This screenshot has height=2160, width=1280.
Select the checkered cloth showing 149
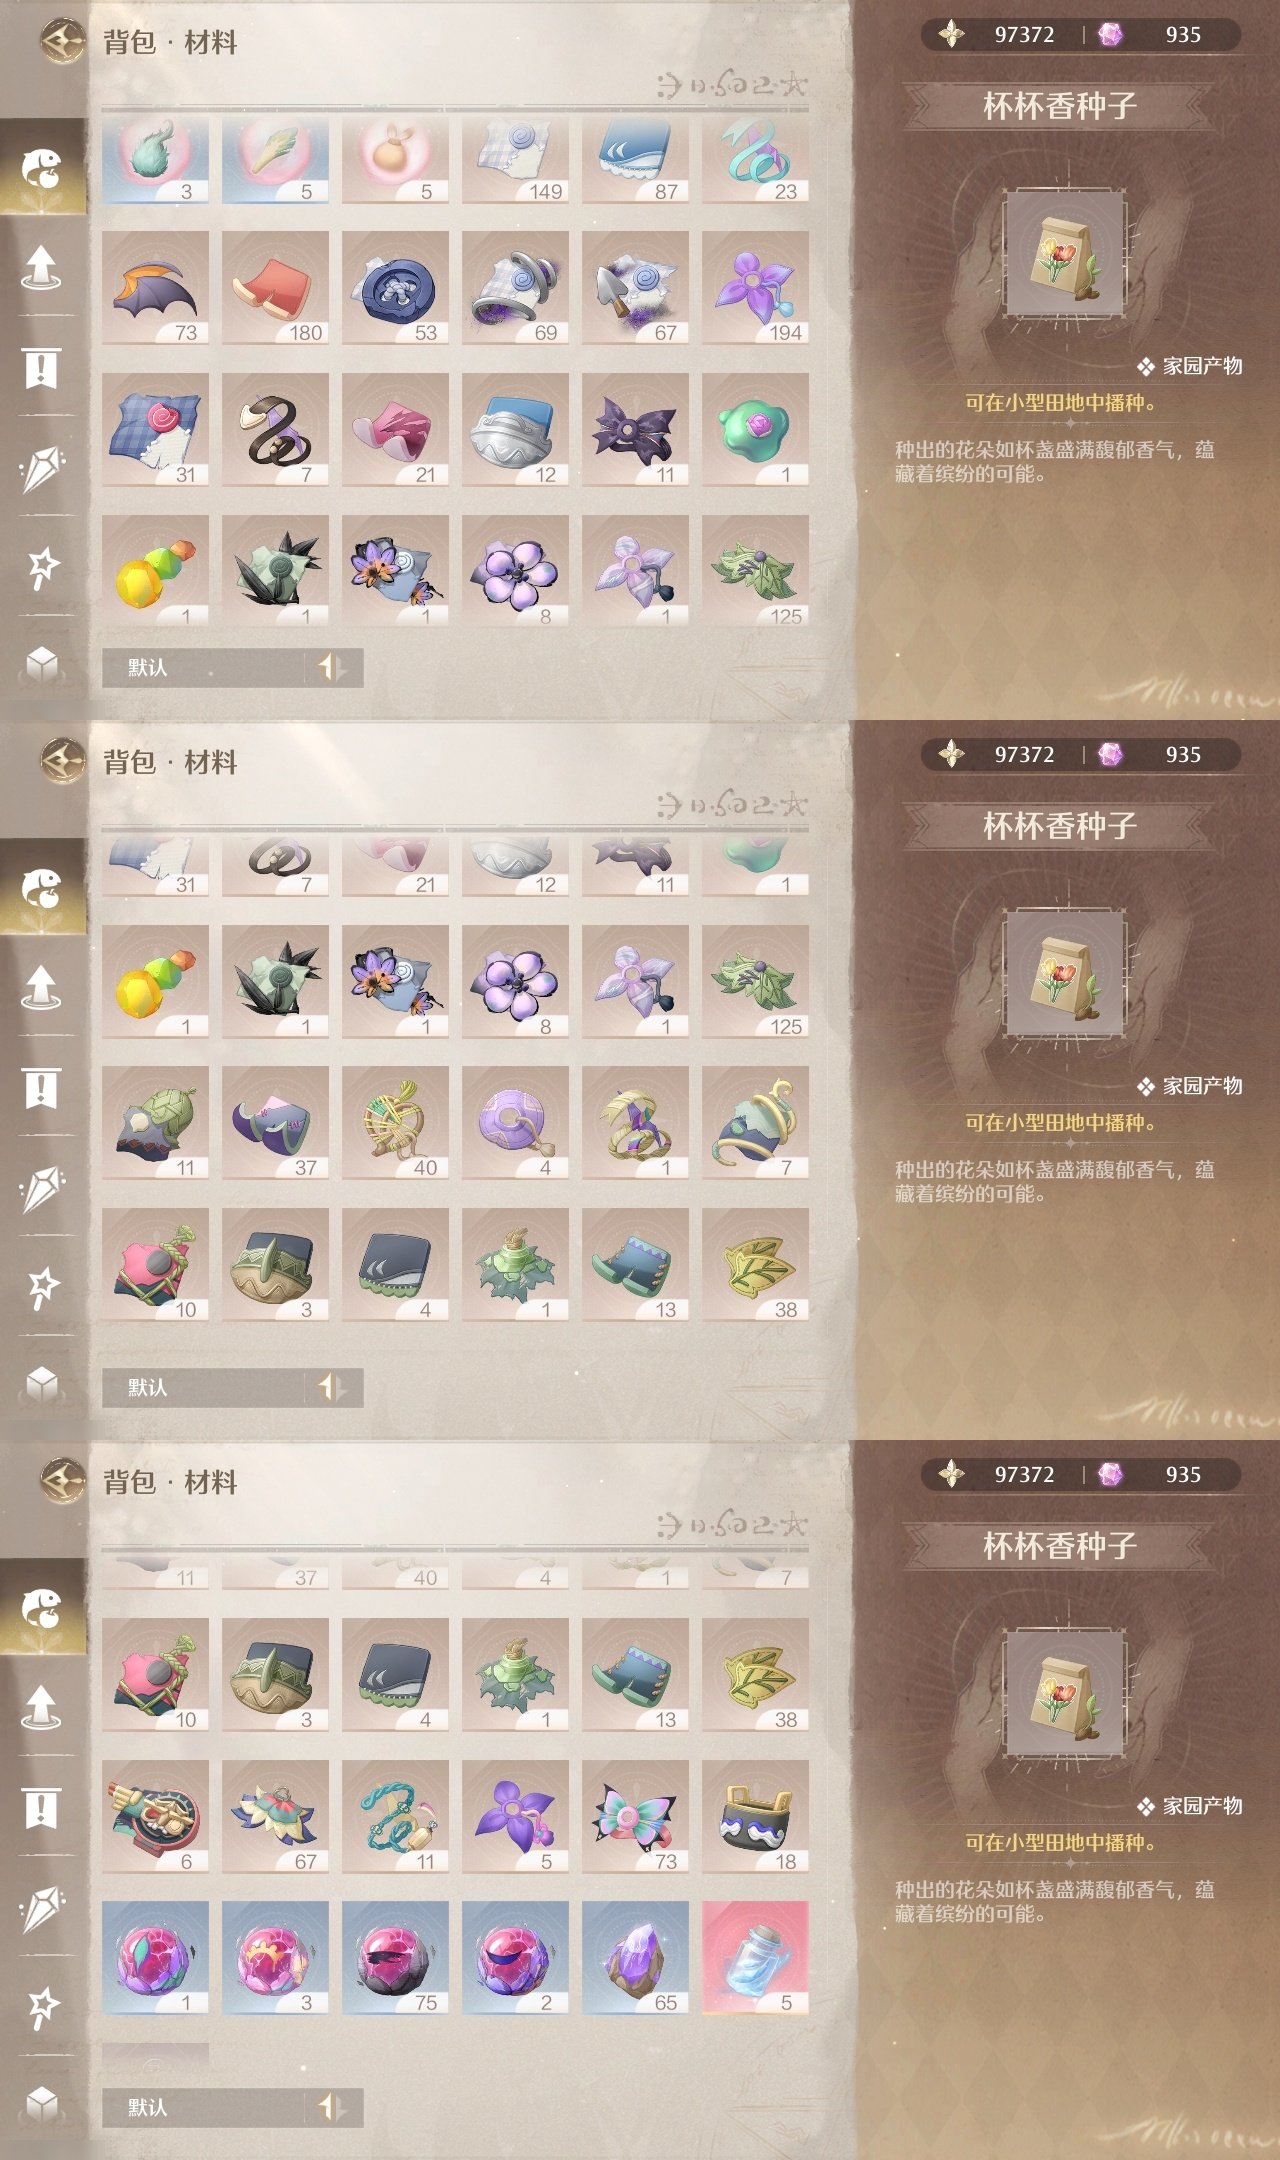click(x=515, y=160)
